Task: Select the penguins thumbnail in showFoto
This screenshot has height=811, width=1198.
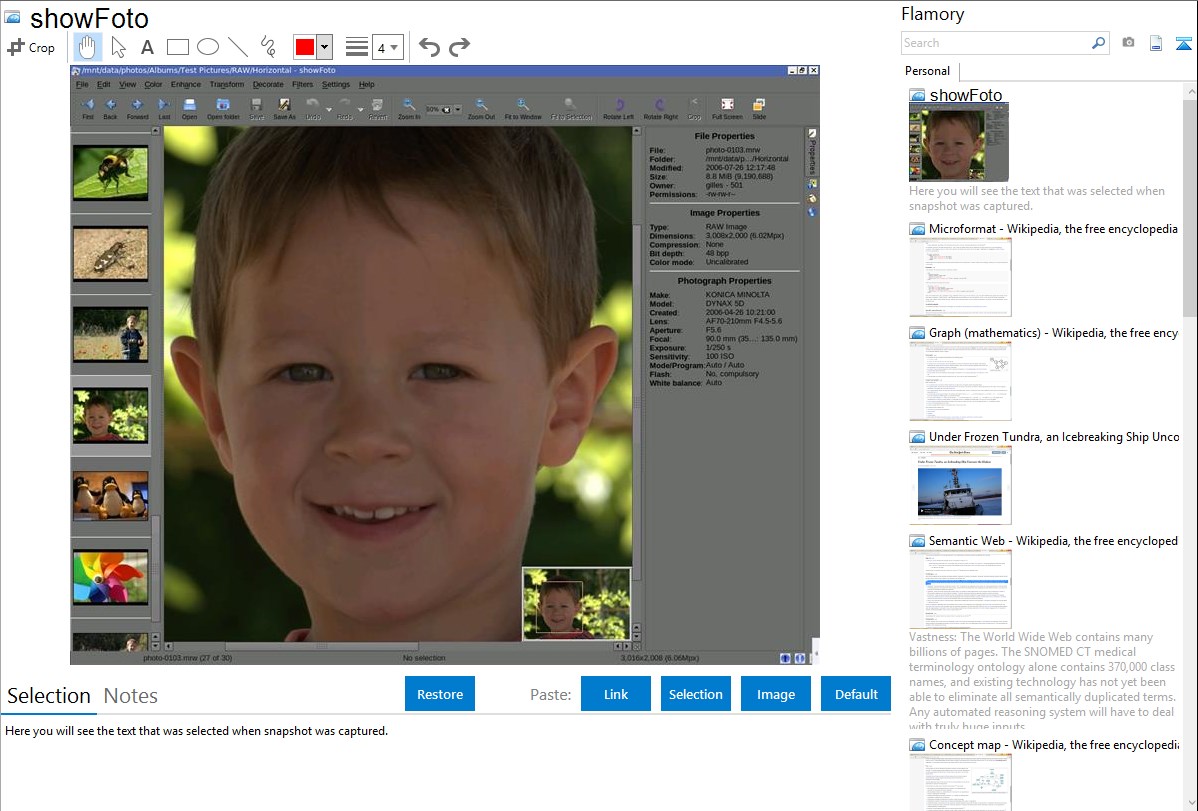Action: [111, 496]
